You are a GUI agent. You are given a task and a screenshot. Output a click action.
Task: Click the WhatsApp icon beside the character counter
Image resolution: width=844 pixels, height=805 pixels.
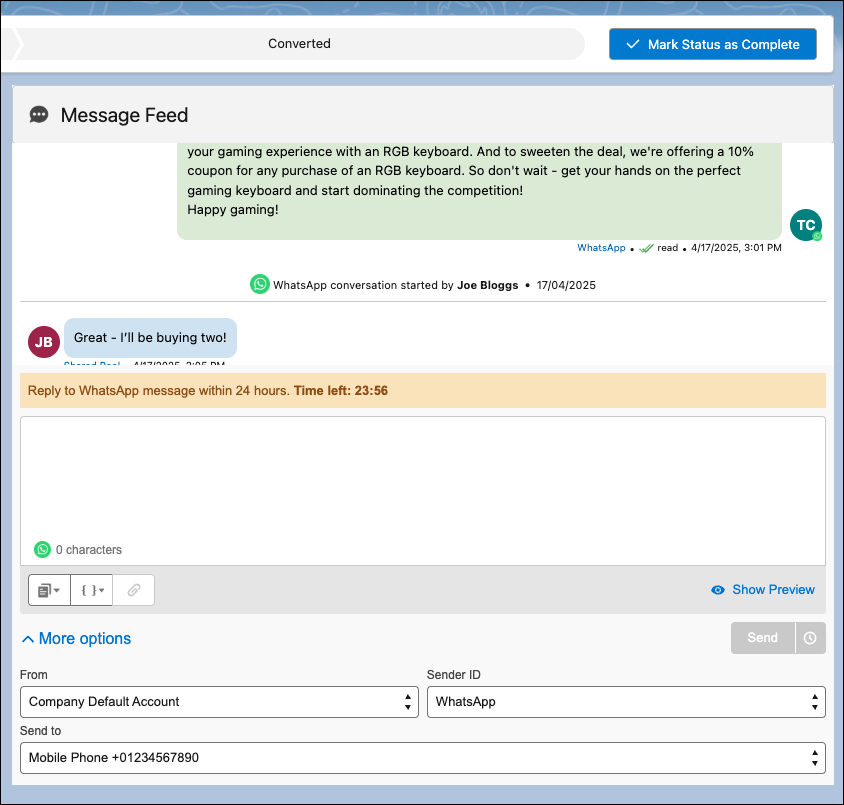click(x=42, y=549)
